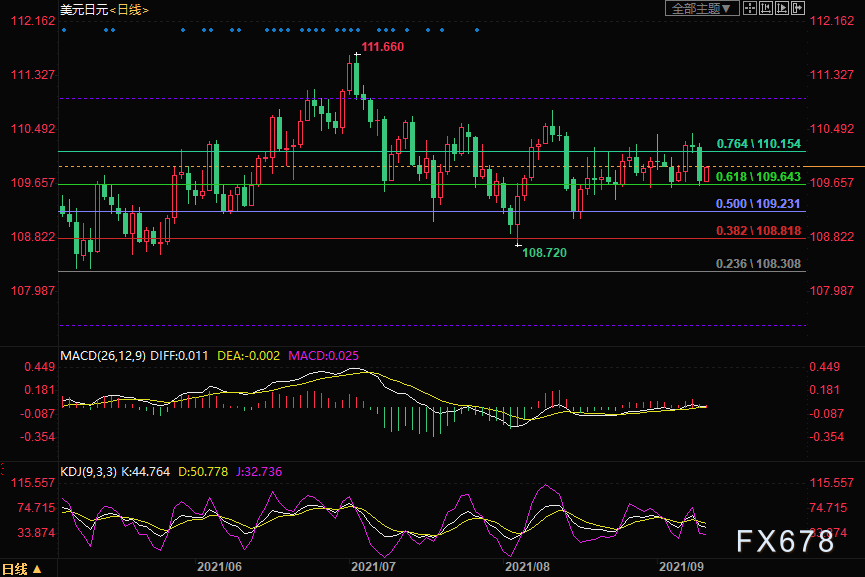Open the 日线 period selector at bottom
This screenshot has width=865, height=577.
(22, 569)
